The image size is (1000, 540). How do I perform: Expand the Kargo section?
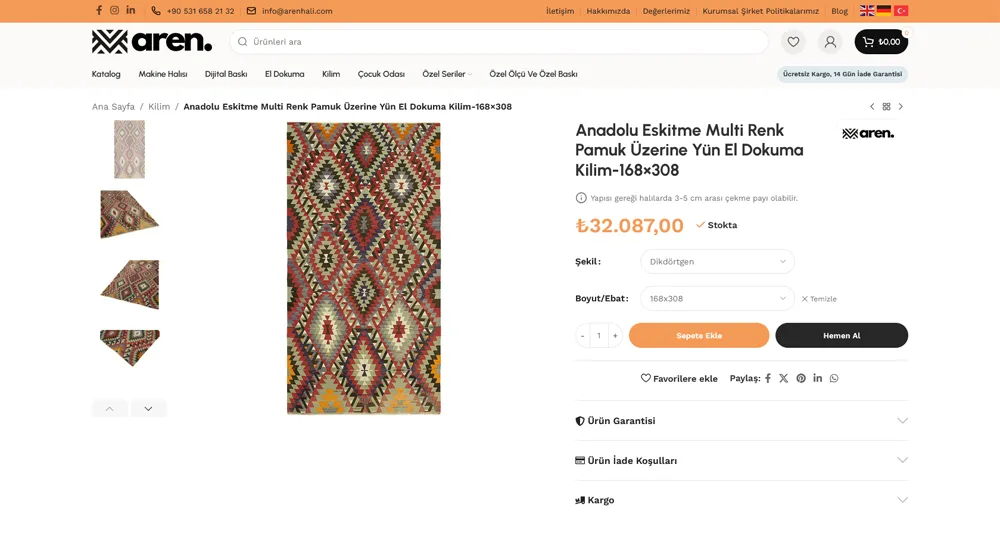tap(741, 500)
